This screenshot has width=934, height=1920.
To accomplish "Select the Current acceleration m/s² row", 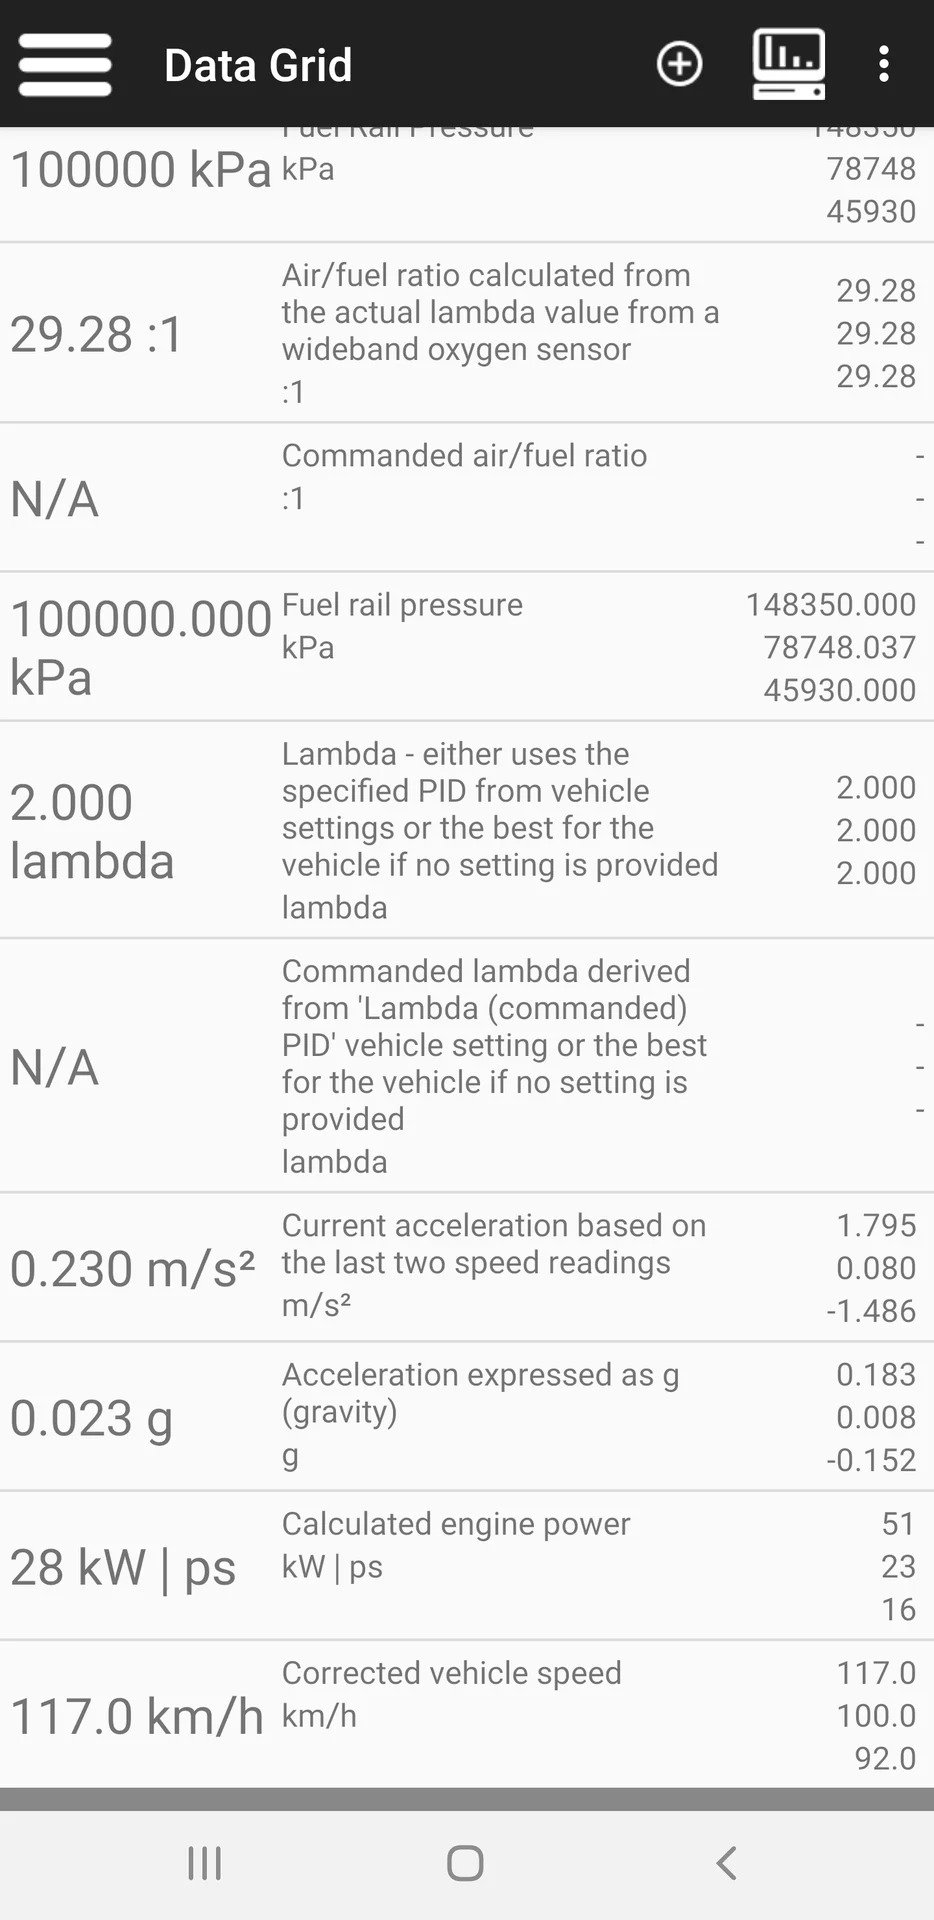I will (x=466, y=1266).
